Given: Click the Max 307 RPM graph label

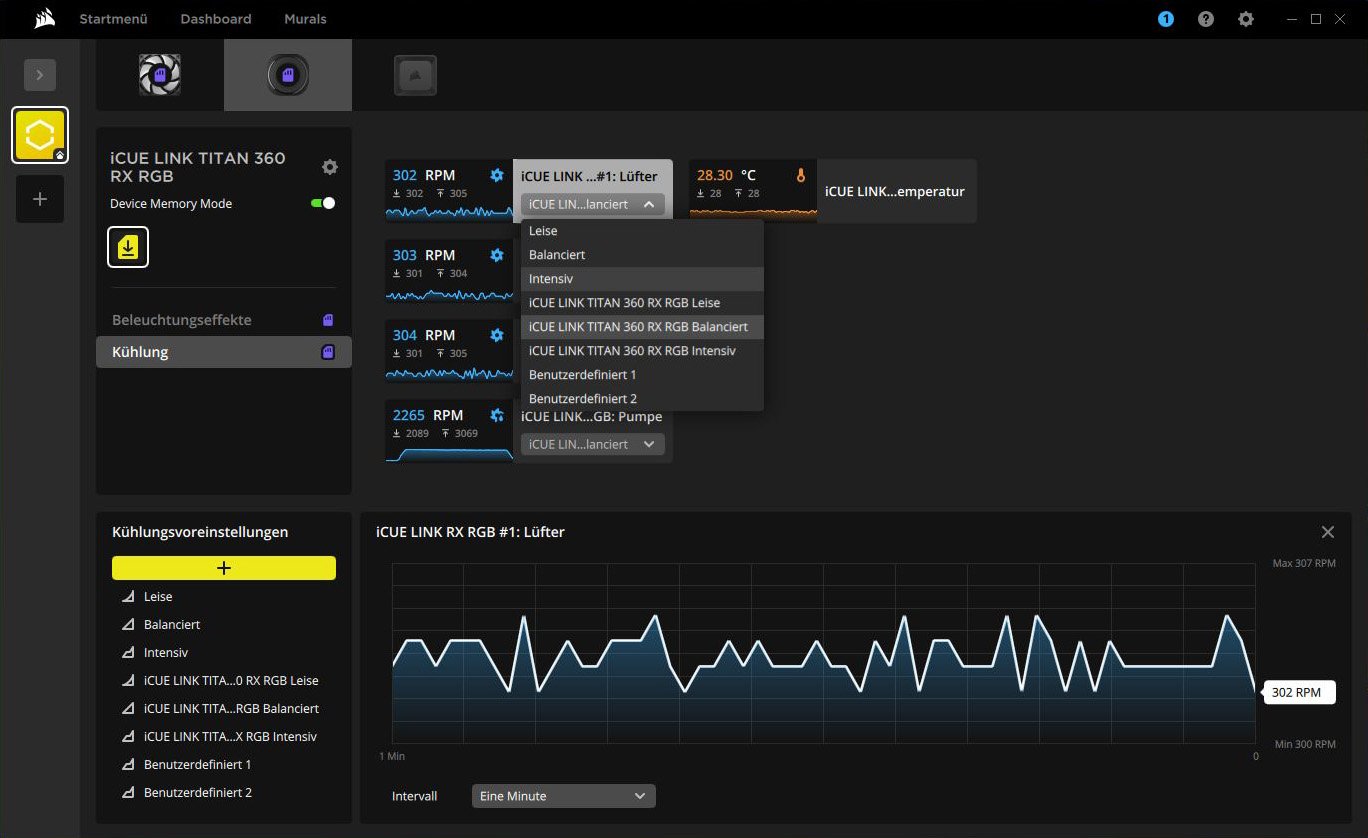Looking at the screenshot, I should (x=1304, y=563).
